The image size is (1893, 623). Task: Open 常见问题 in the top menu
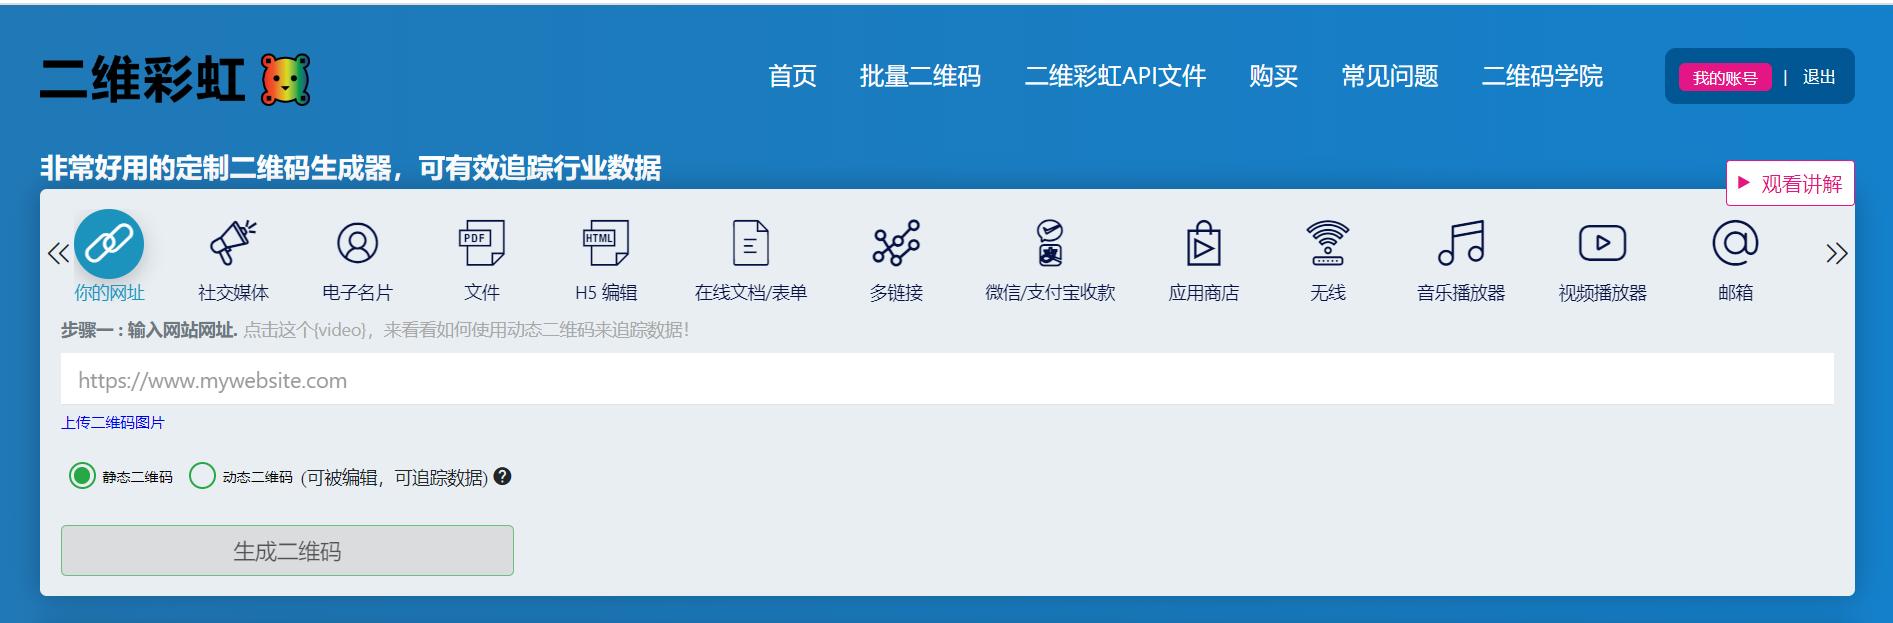(x=1390, y=76)
